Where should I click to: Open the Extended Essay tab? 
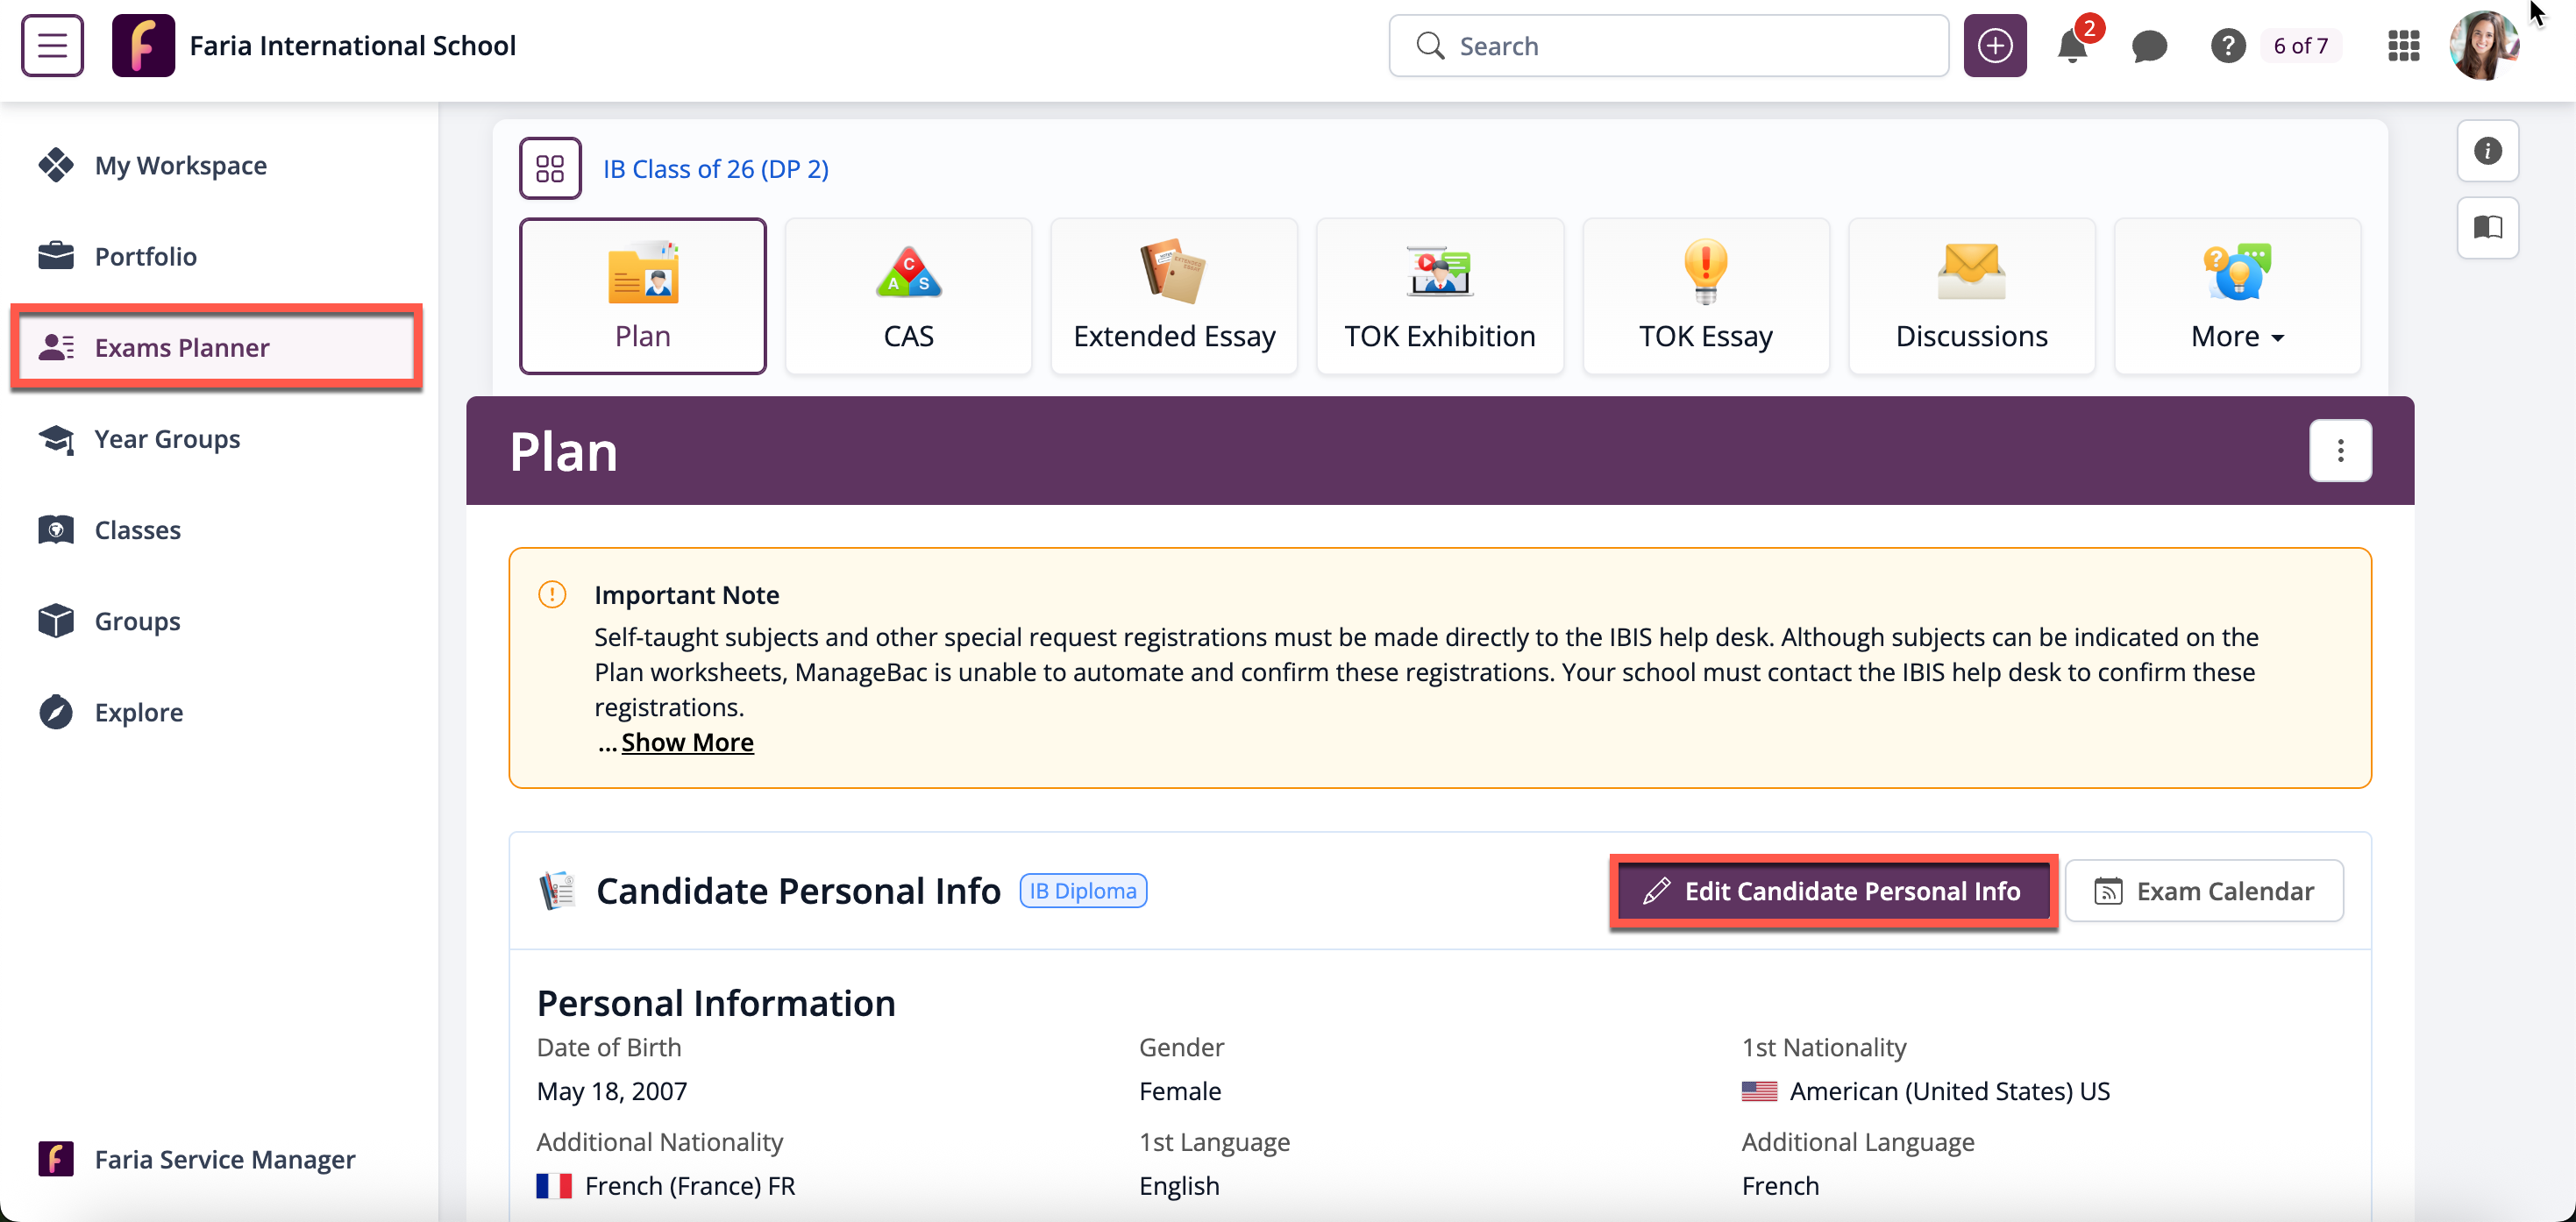click(x=1174, y=297)
